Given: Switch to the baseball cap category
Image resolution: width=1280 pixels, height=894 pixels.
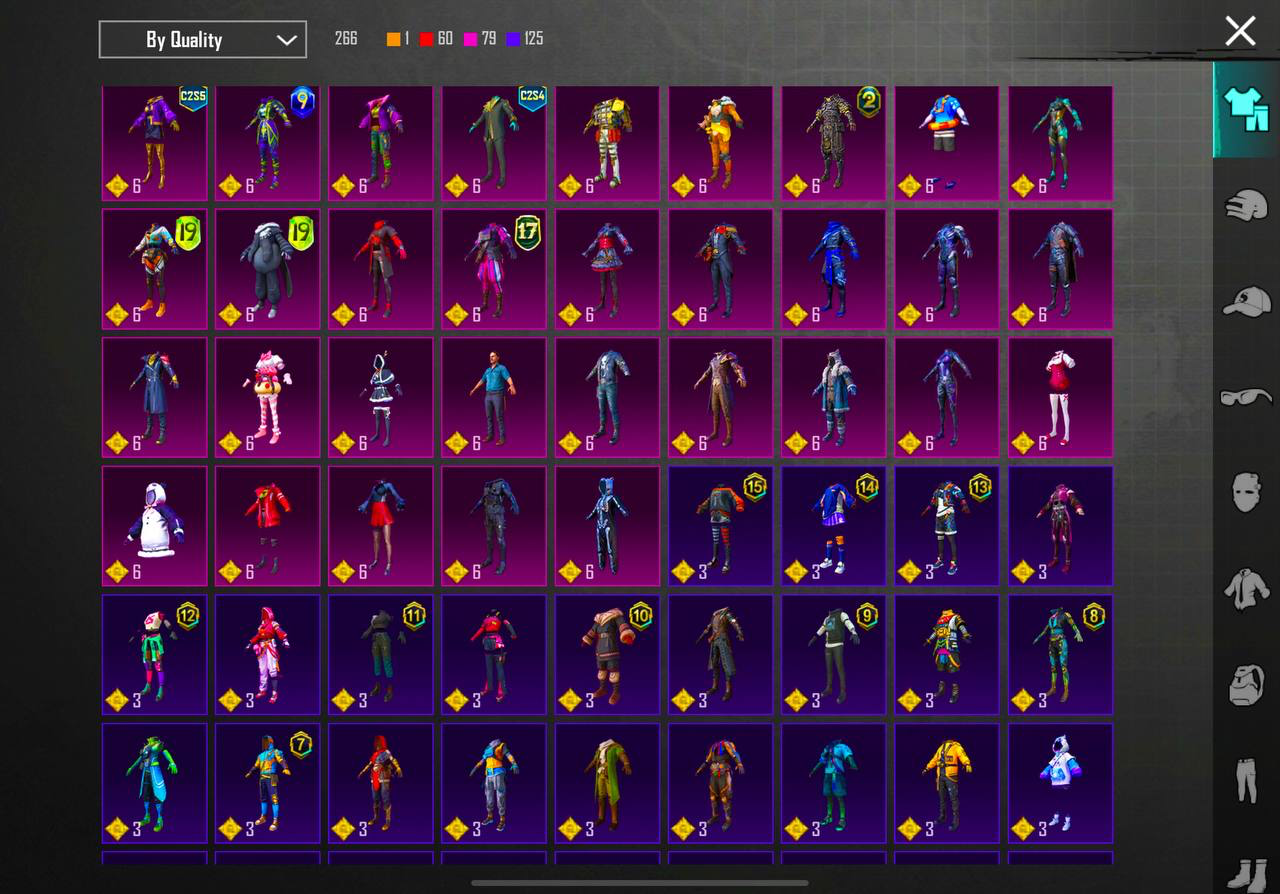Looking at the screenshot, I should click(x=1246, y=301).
